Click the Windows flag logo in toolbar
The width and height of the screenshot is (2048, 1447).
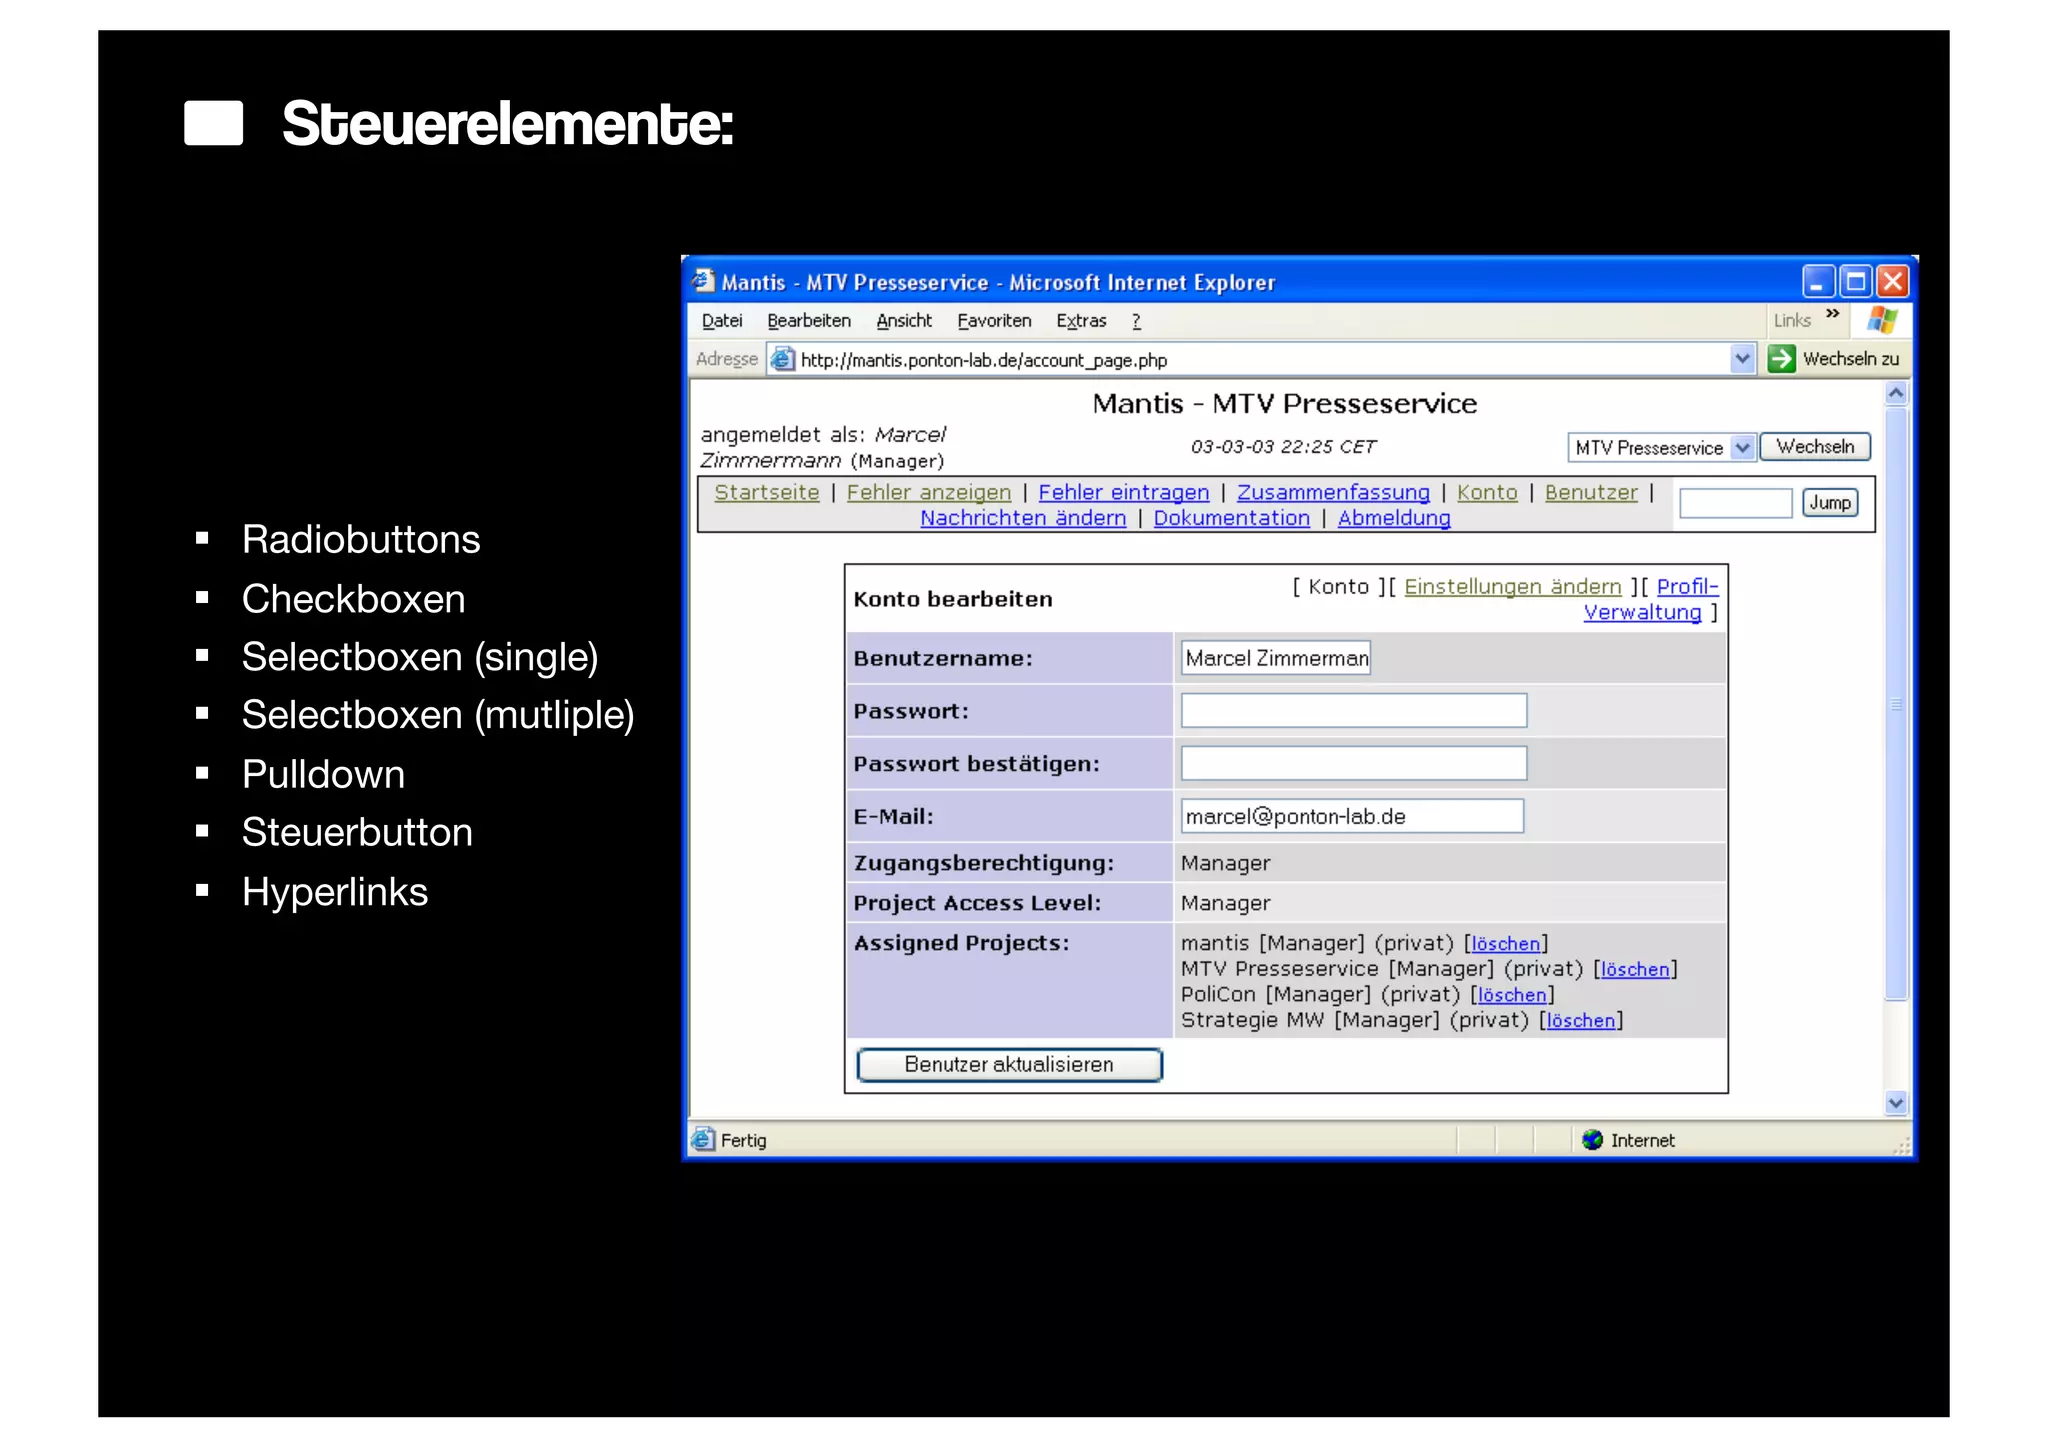coord(1882,320)
